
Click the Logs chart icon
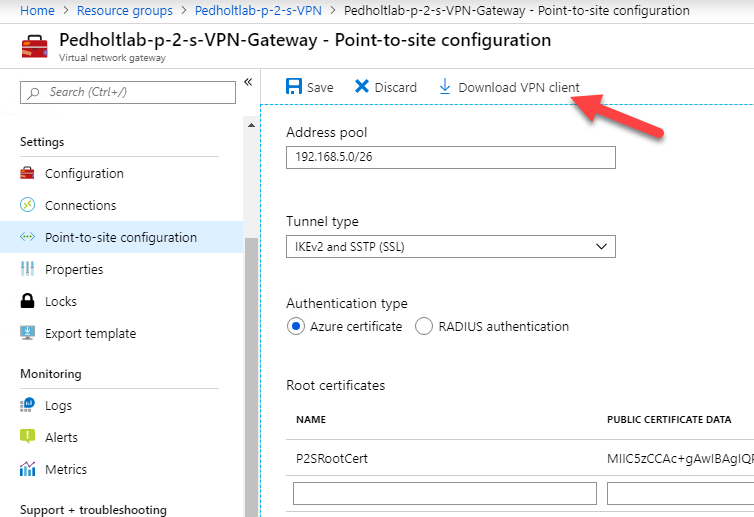pos(27,405)
